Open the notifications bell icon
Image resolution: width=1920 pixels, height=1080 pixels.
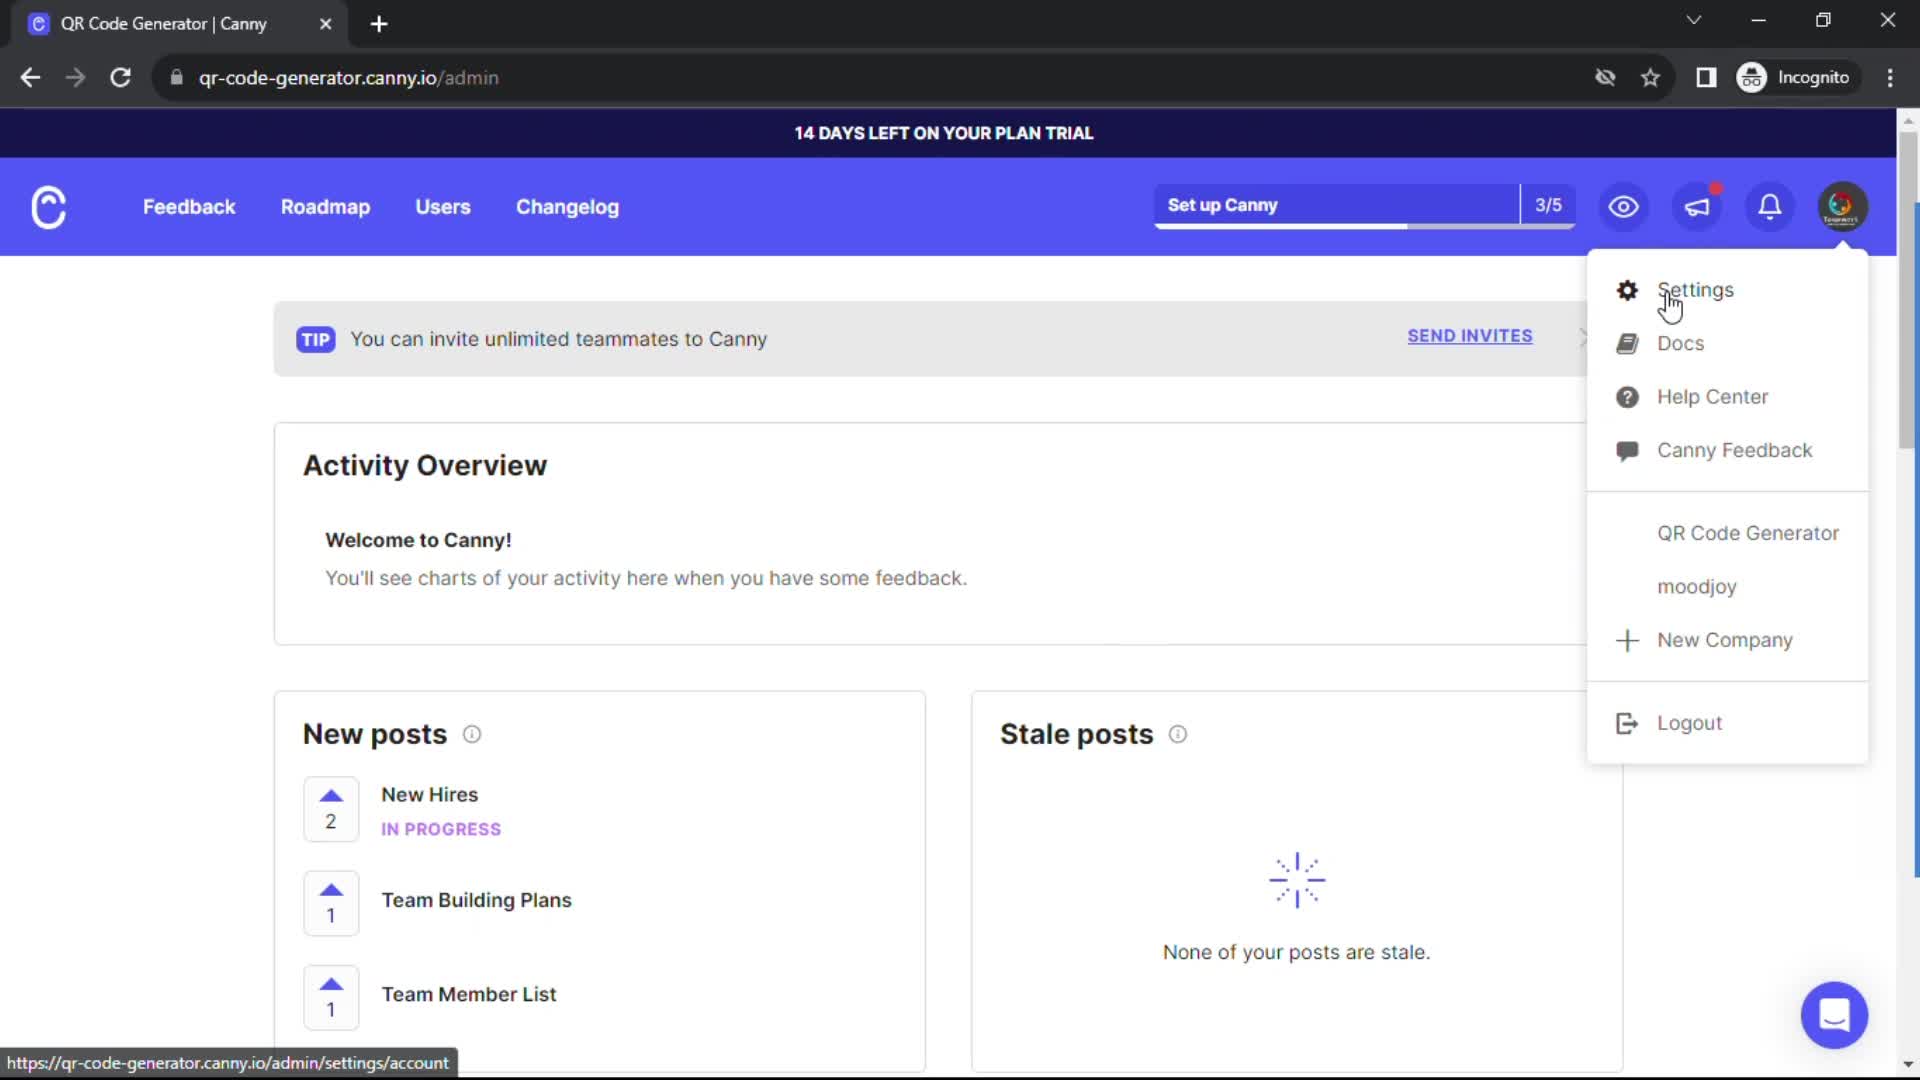[x=1769, y=206]
